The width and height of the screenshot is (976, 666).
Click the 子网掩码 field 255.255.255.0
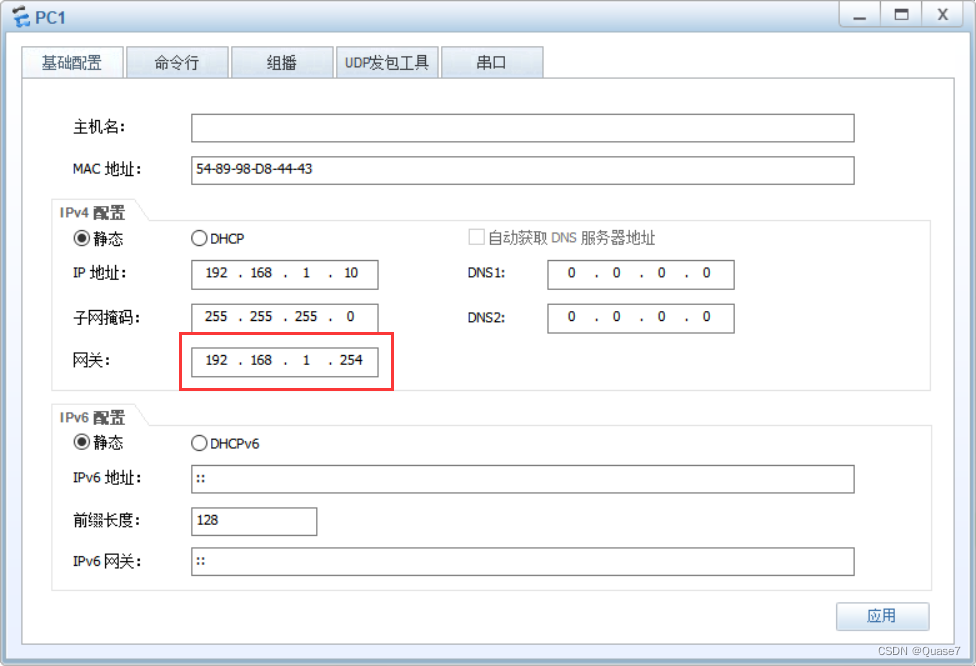[284, 318]
